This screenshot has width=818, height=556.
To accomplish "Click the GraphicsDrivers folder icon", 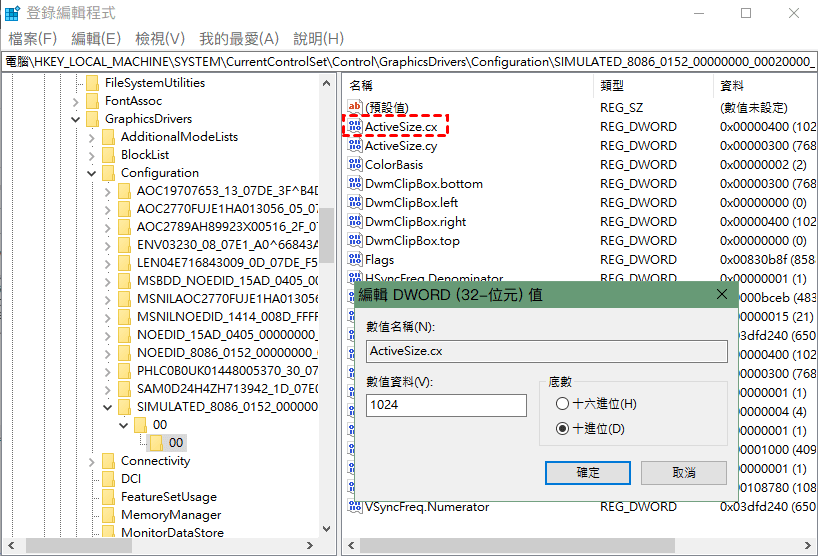I will [92, 119].
